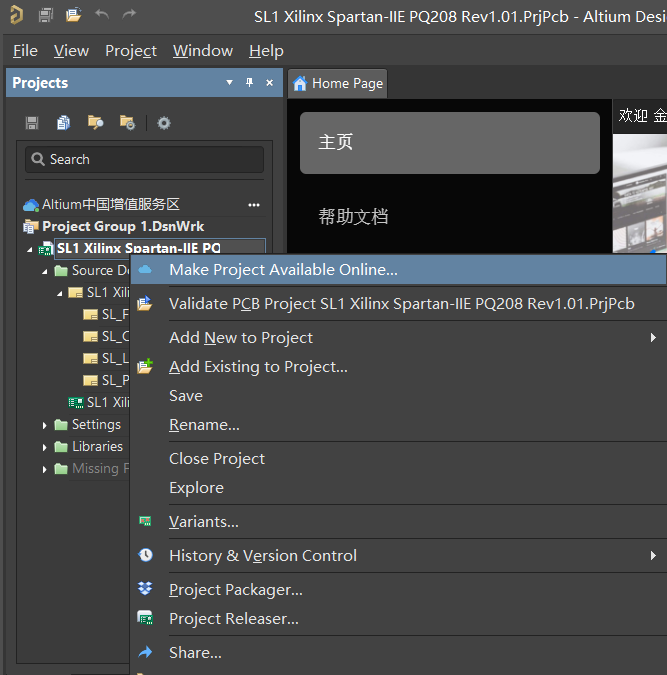Open the Projects panel dropdown arrow

230,83
